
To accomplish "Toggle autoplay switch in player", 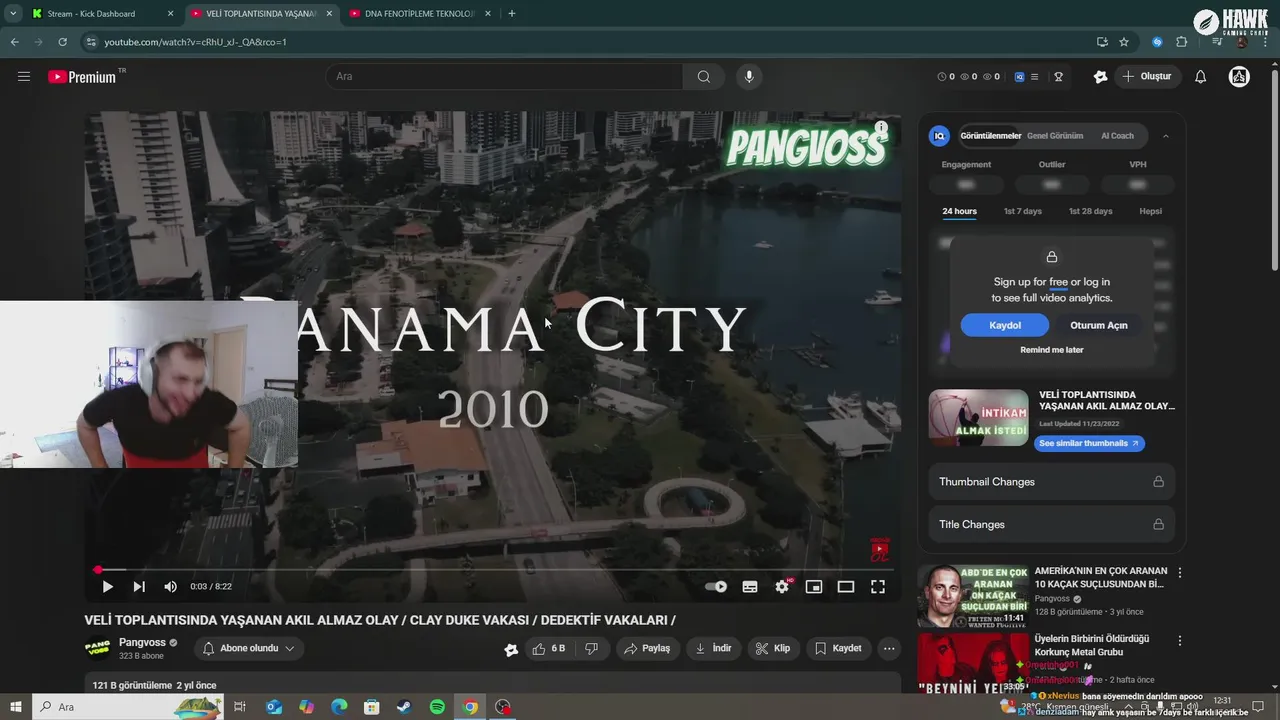I will [x=716, y=587].
